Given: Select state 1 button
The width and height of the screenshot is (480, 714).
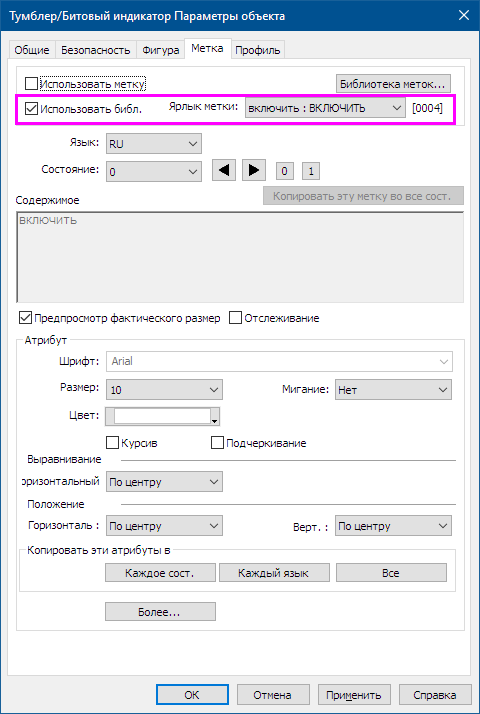Looking at the screenshot, I should point(311,171).
